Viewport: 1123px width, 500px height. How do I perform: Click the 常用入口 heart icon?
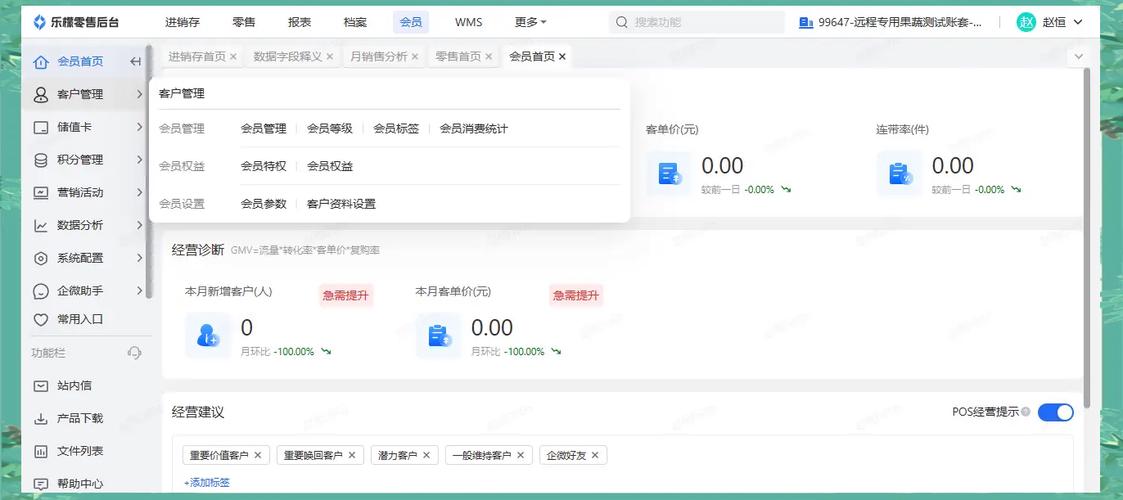pyautogui.click(x=41, y=320)
